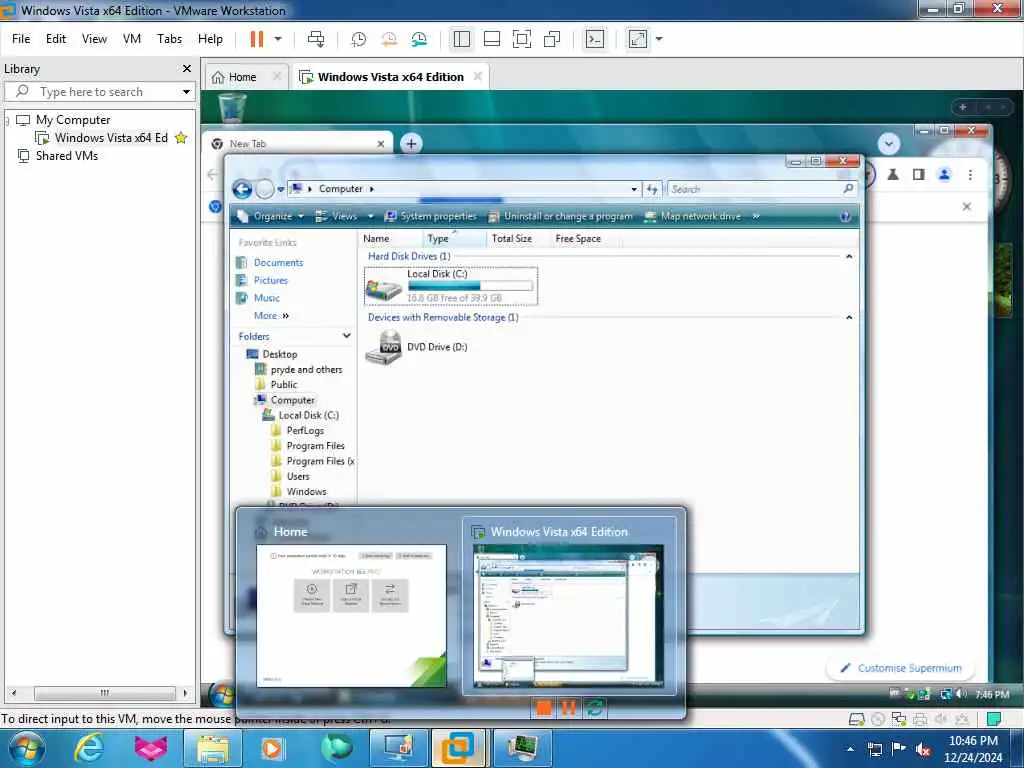Screen dimensions: 1024x768
Task: Open the Organize menu in Explorer
Action: coord(271,216)
